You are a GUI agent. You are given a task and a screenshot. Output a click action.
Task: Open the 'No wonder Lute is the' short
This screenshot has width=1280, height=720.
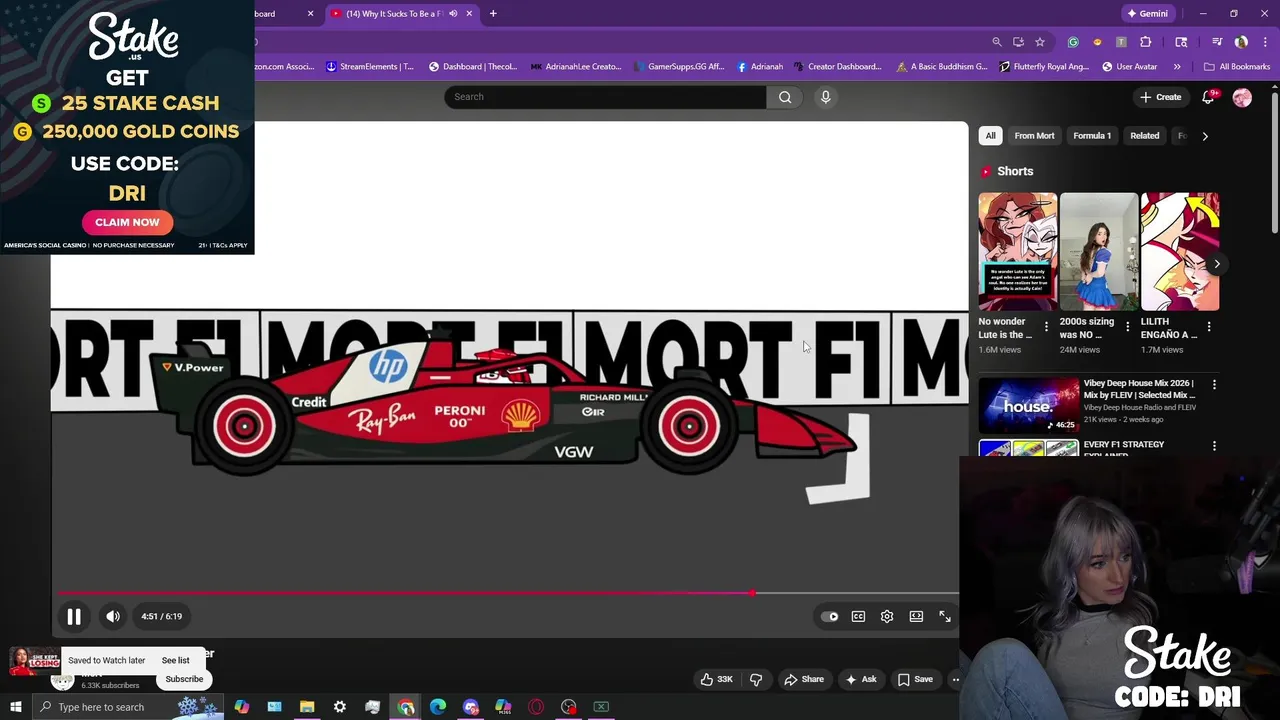coord(1017,252)
